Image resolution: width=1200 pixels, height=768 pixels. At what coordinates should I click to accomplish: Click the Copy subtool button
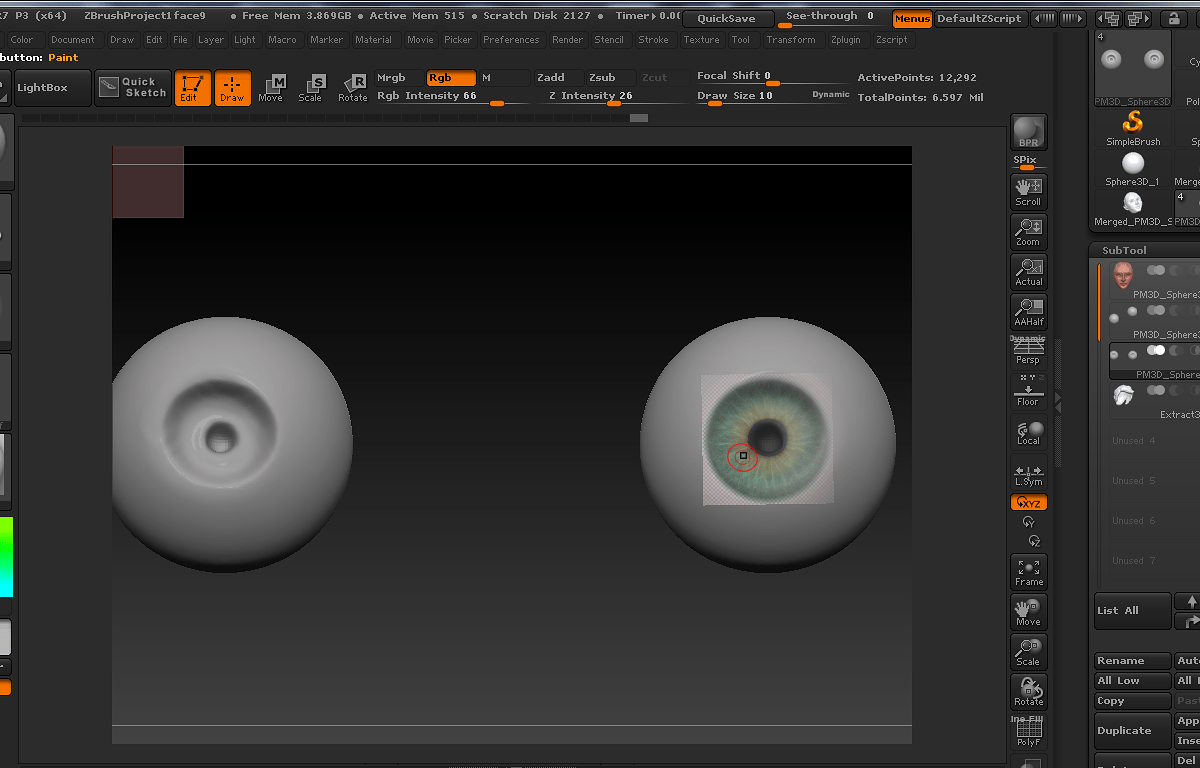[x=1133, y=701]
